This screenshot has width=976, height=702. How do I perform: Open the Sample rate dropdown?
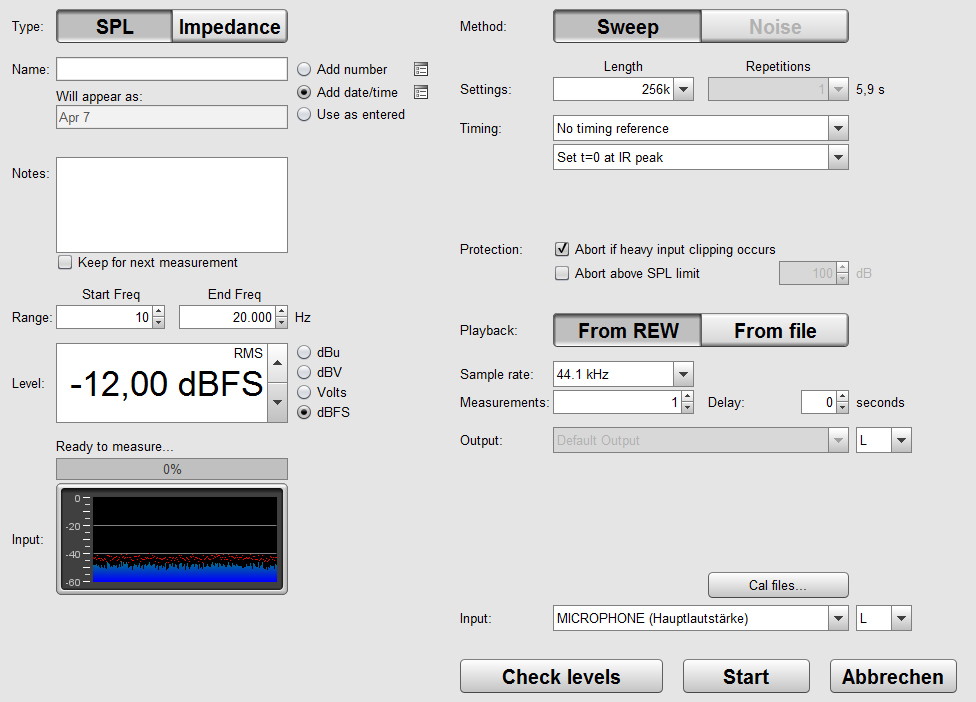click(684, 375)
